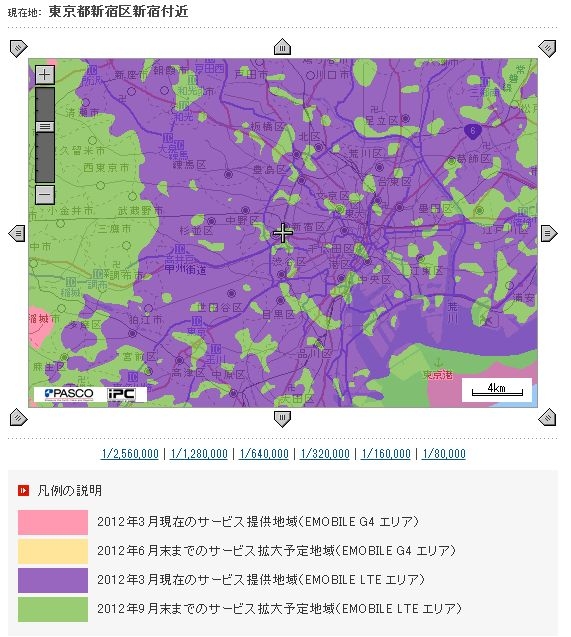Click the 足立区 label on the map
This screenshot has height=637, width=571.
[381, 121]
